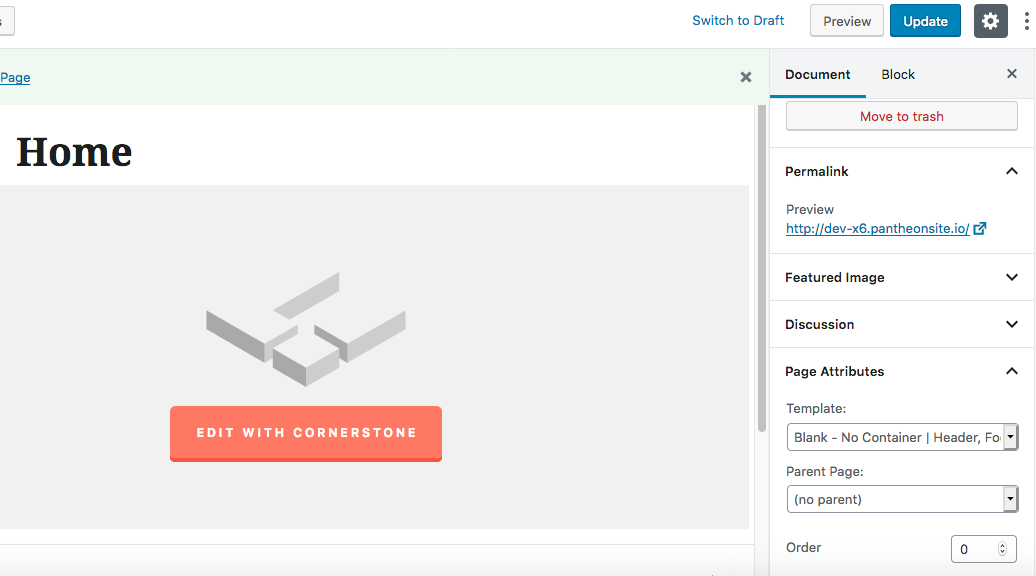Click the settings gear icon
This screenshot has height=576, width=1036.
(990, 21)
